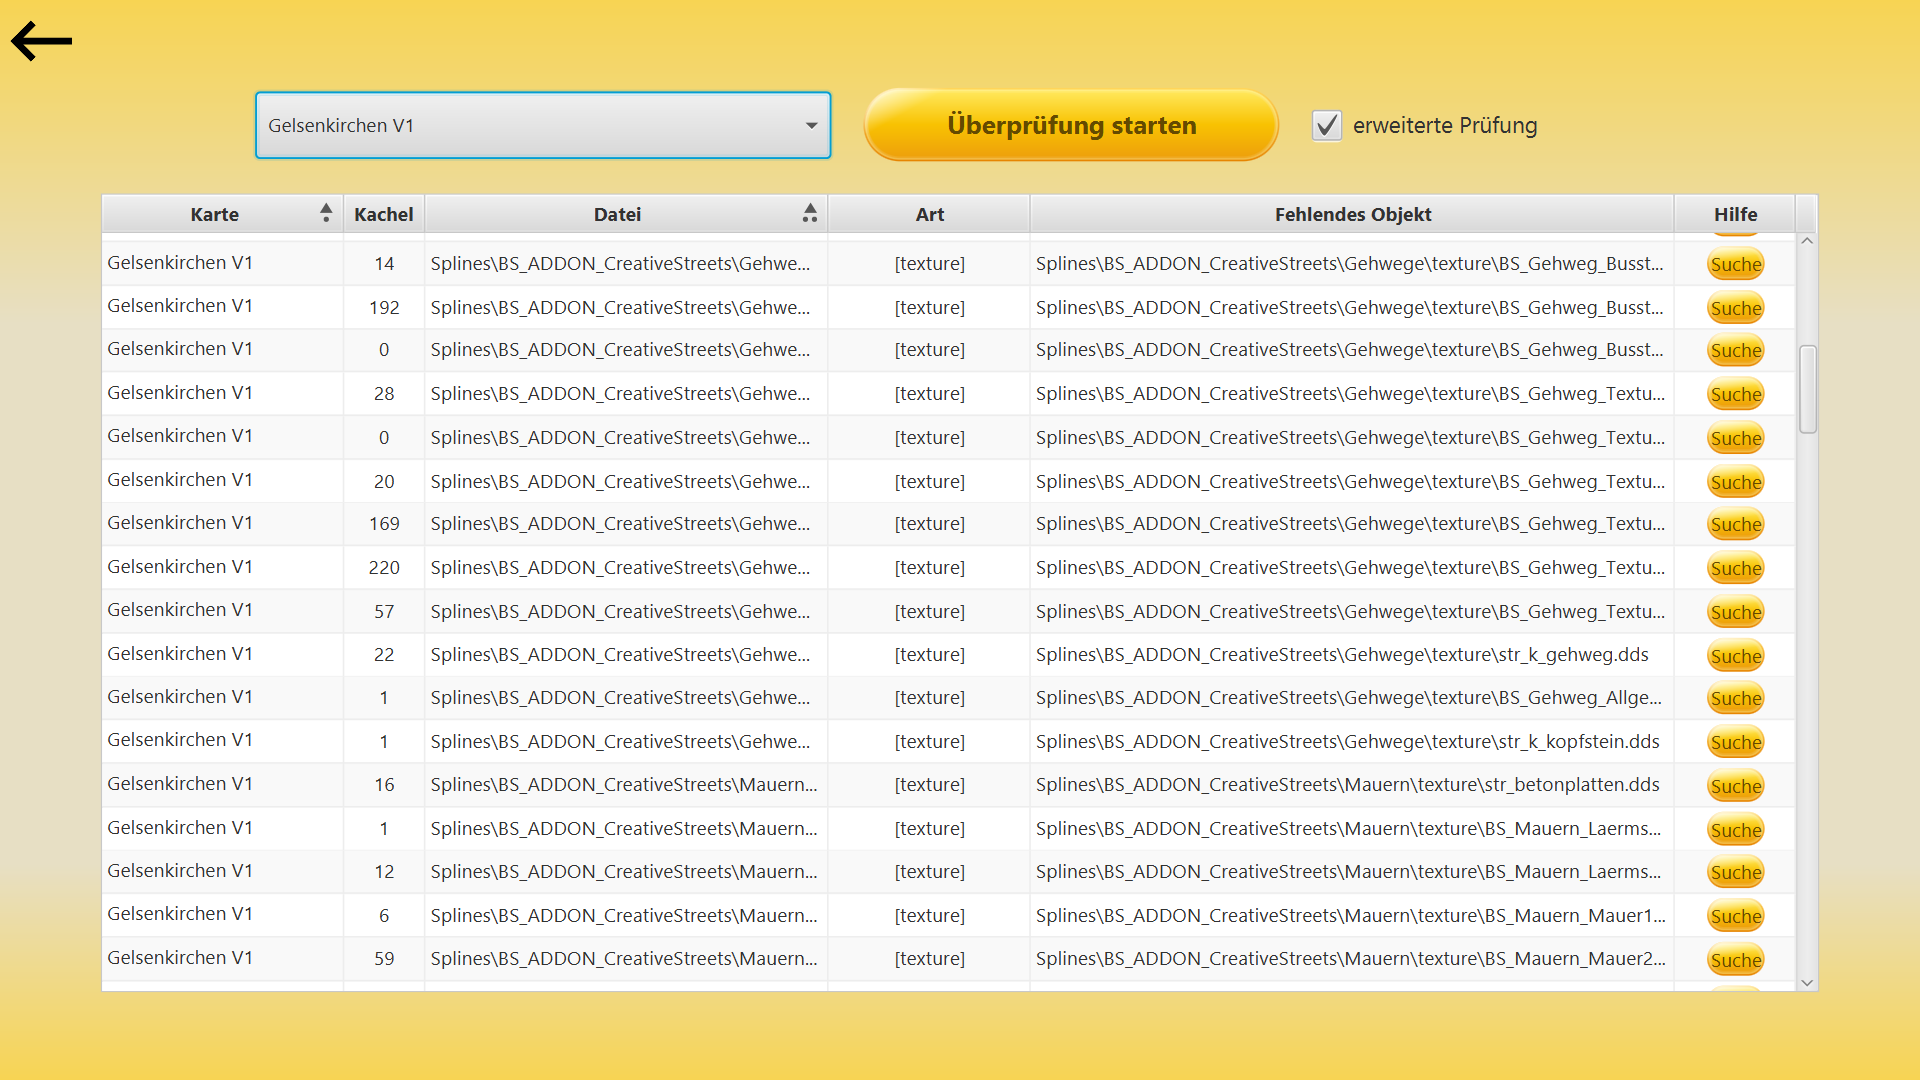Click Suche for str_betonplatten.dds row
The image size is (1920, 1080).
click(1735, 787)
